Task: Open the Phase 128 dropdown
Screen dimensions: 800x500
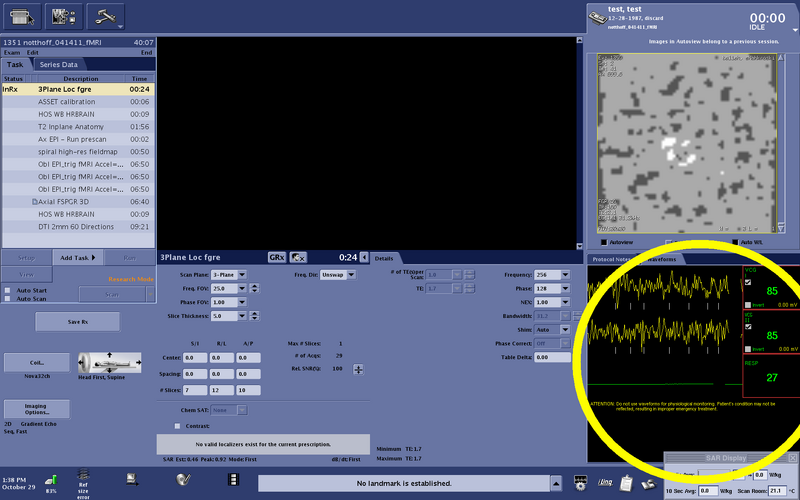Action: point(565,288)
